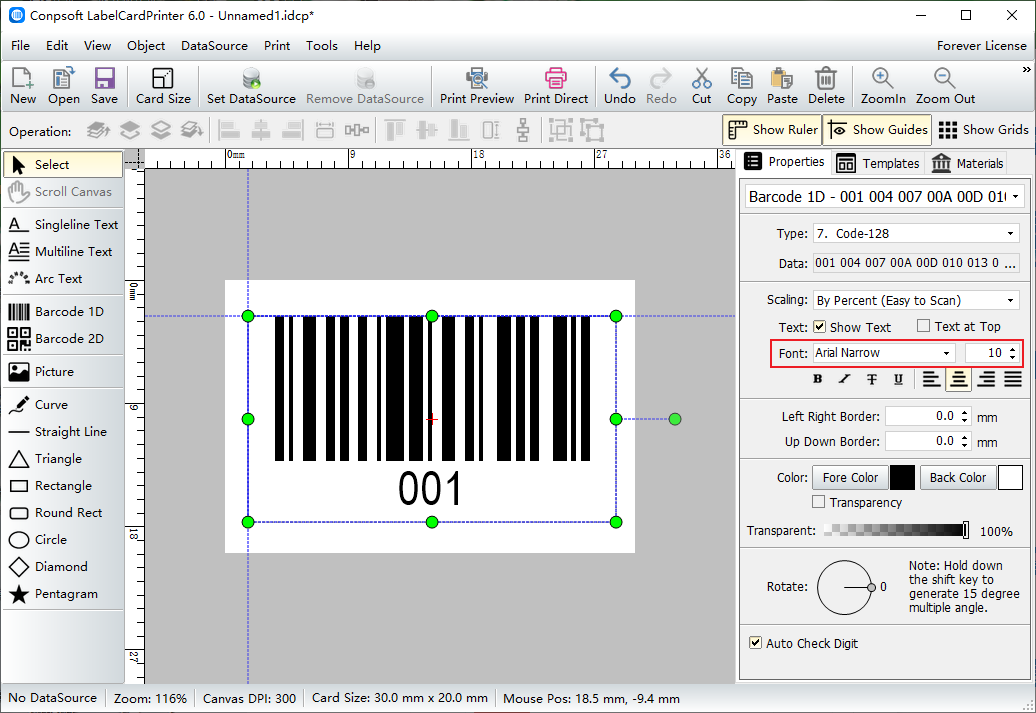Image resolution: width=1036 pixels, height=713 pixels.
Task: Click the black fore color swatch
Action: click(903, 477)
